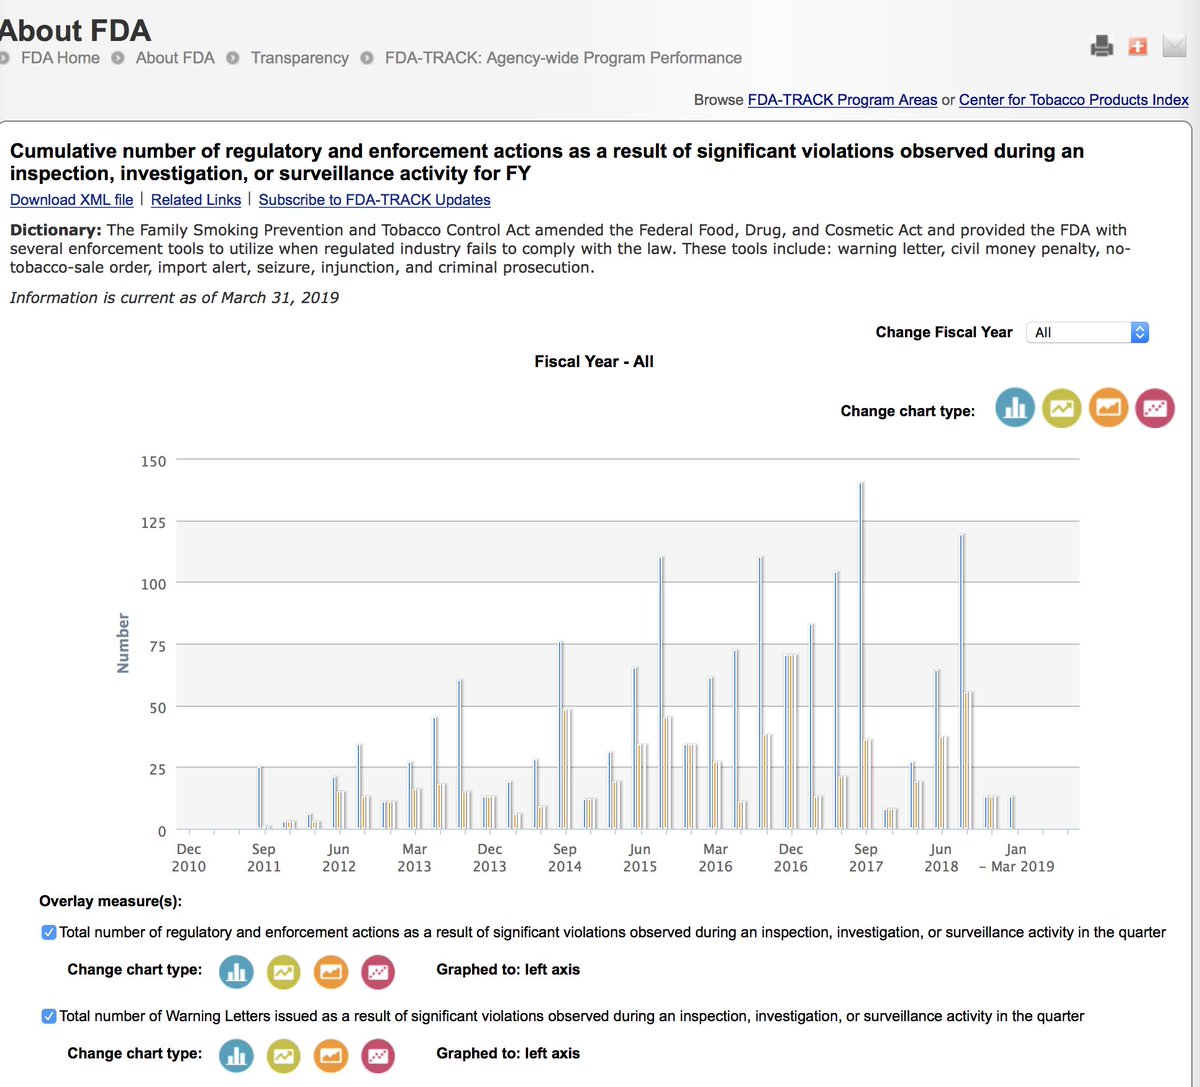Set regulatory actions overlay to area chart
Screen dimensions: 1200x1087
(331, 971)
